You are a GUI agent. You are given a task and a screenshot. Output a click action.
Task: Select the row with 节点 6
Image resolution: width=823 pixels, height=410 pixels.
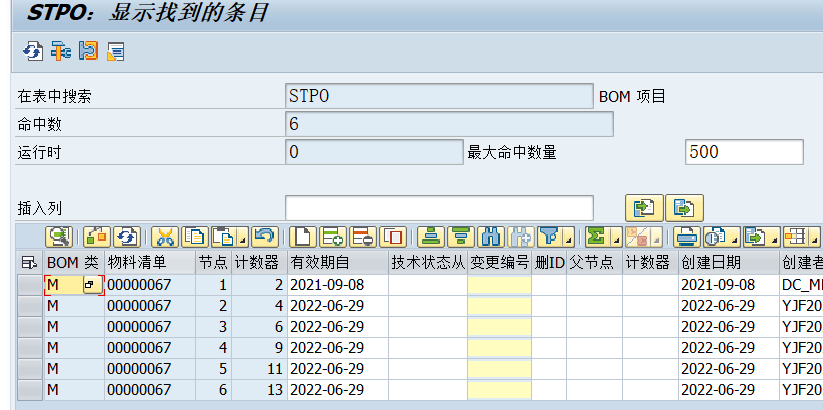pyautogui.click(x=29, y=390)
